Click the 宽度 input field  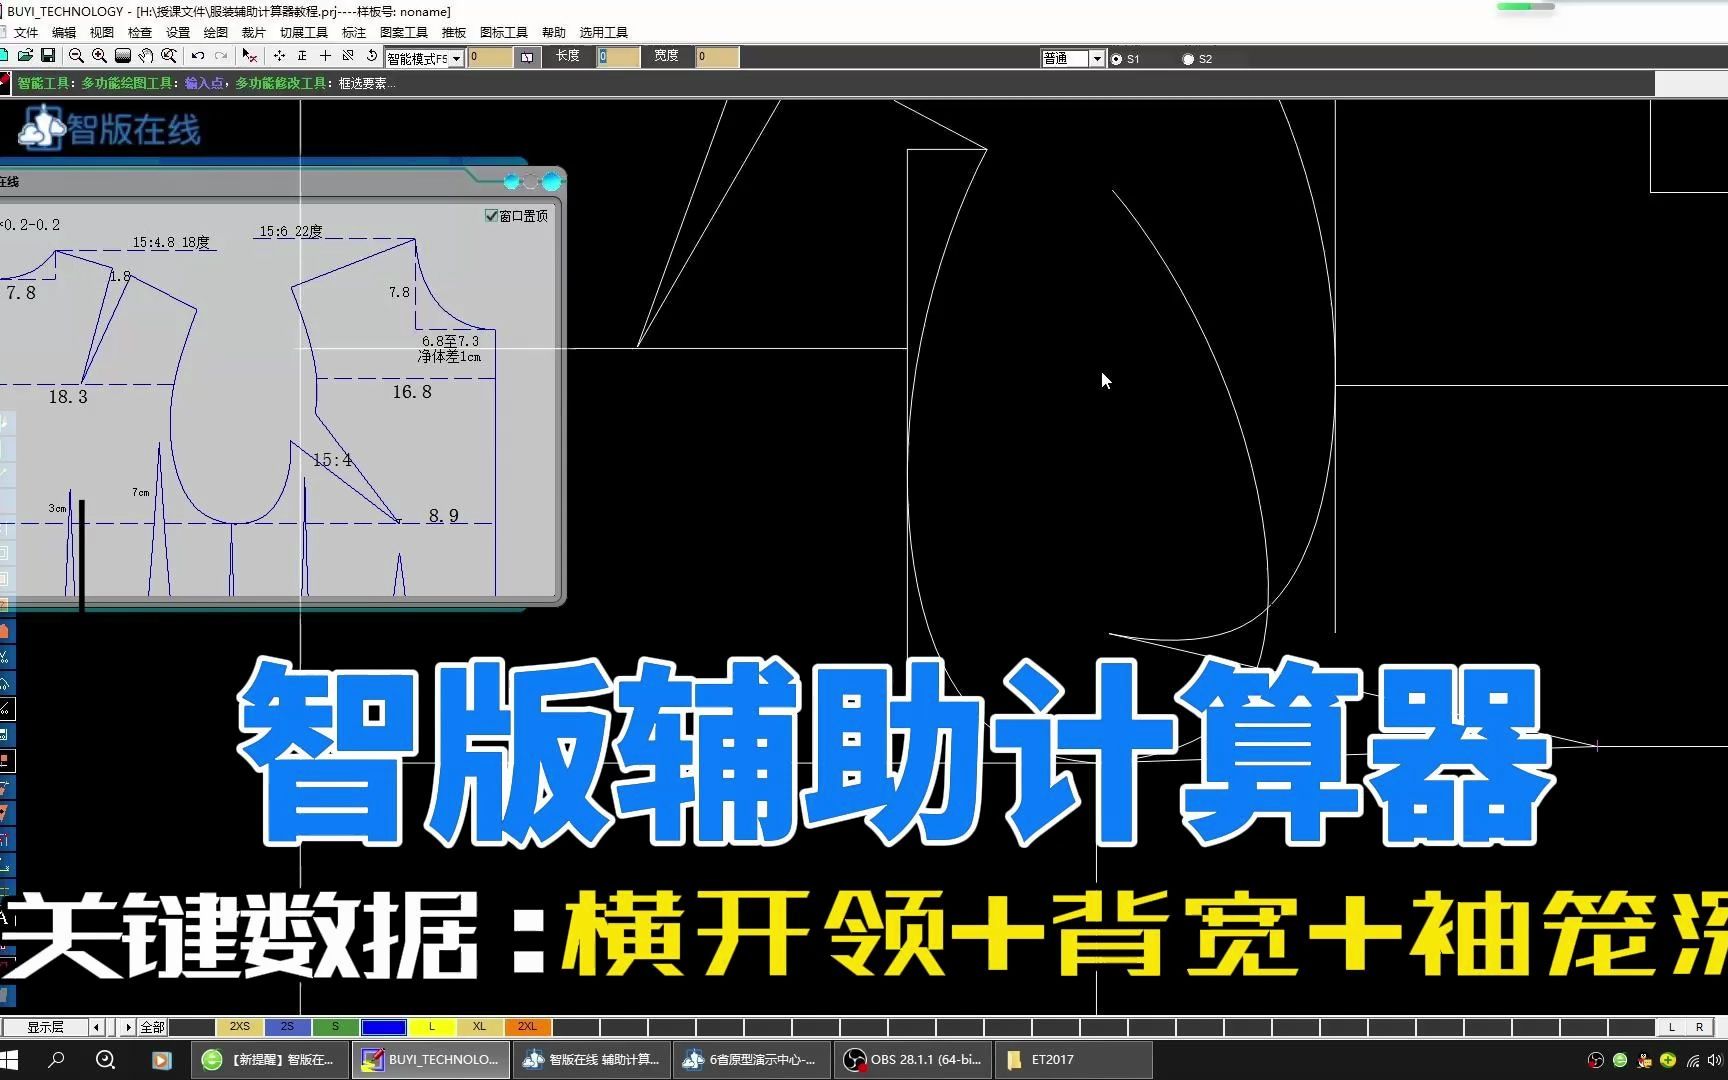pos(718,57)
